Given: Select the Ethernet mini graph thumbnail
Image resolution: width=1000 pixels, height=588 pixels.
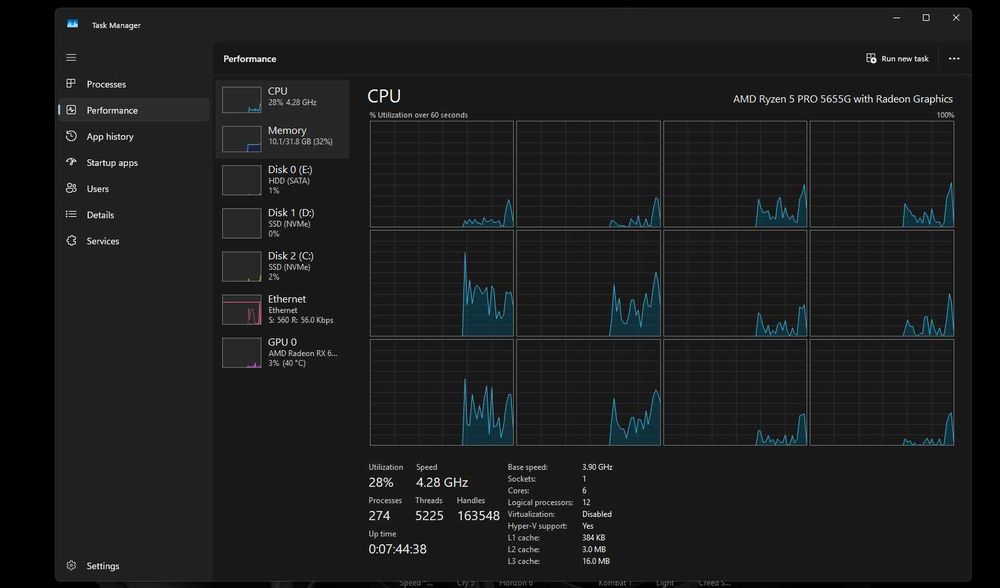Looking at the screenshot, I should 241,309.
